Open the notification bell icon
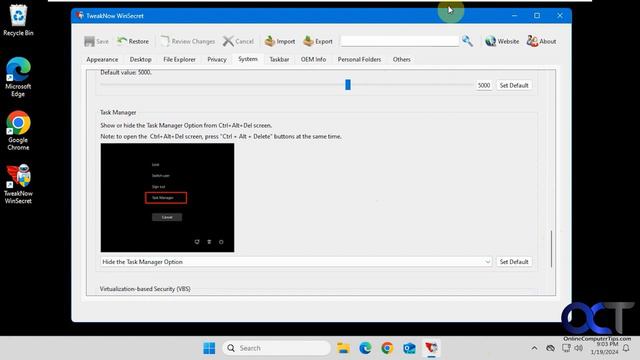Screen dimensions: 640x360 tap(626, 348)
